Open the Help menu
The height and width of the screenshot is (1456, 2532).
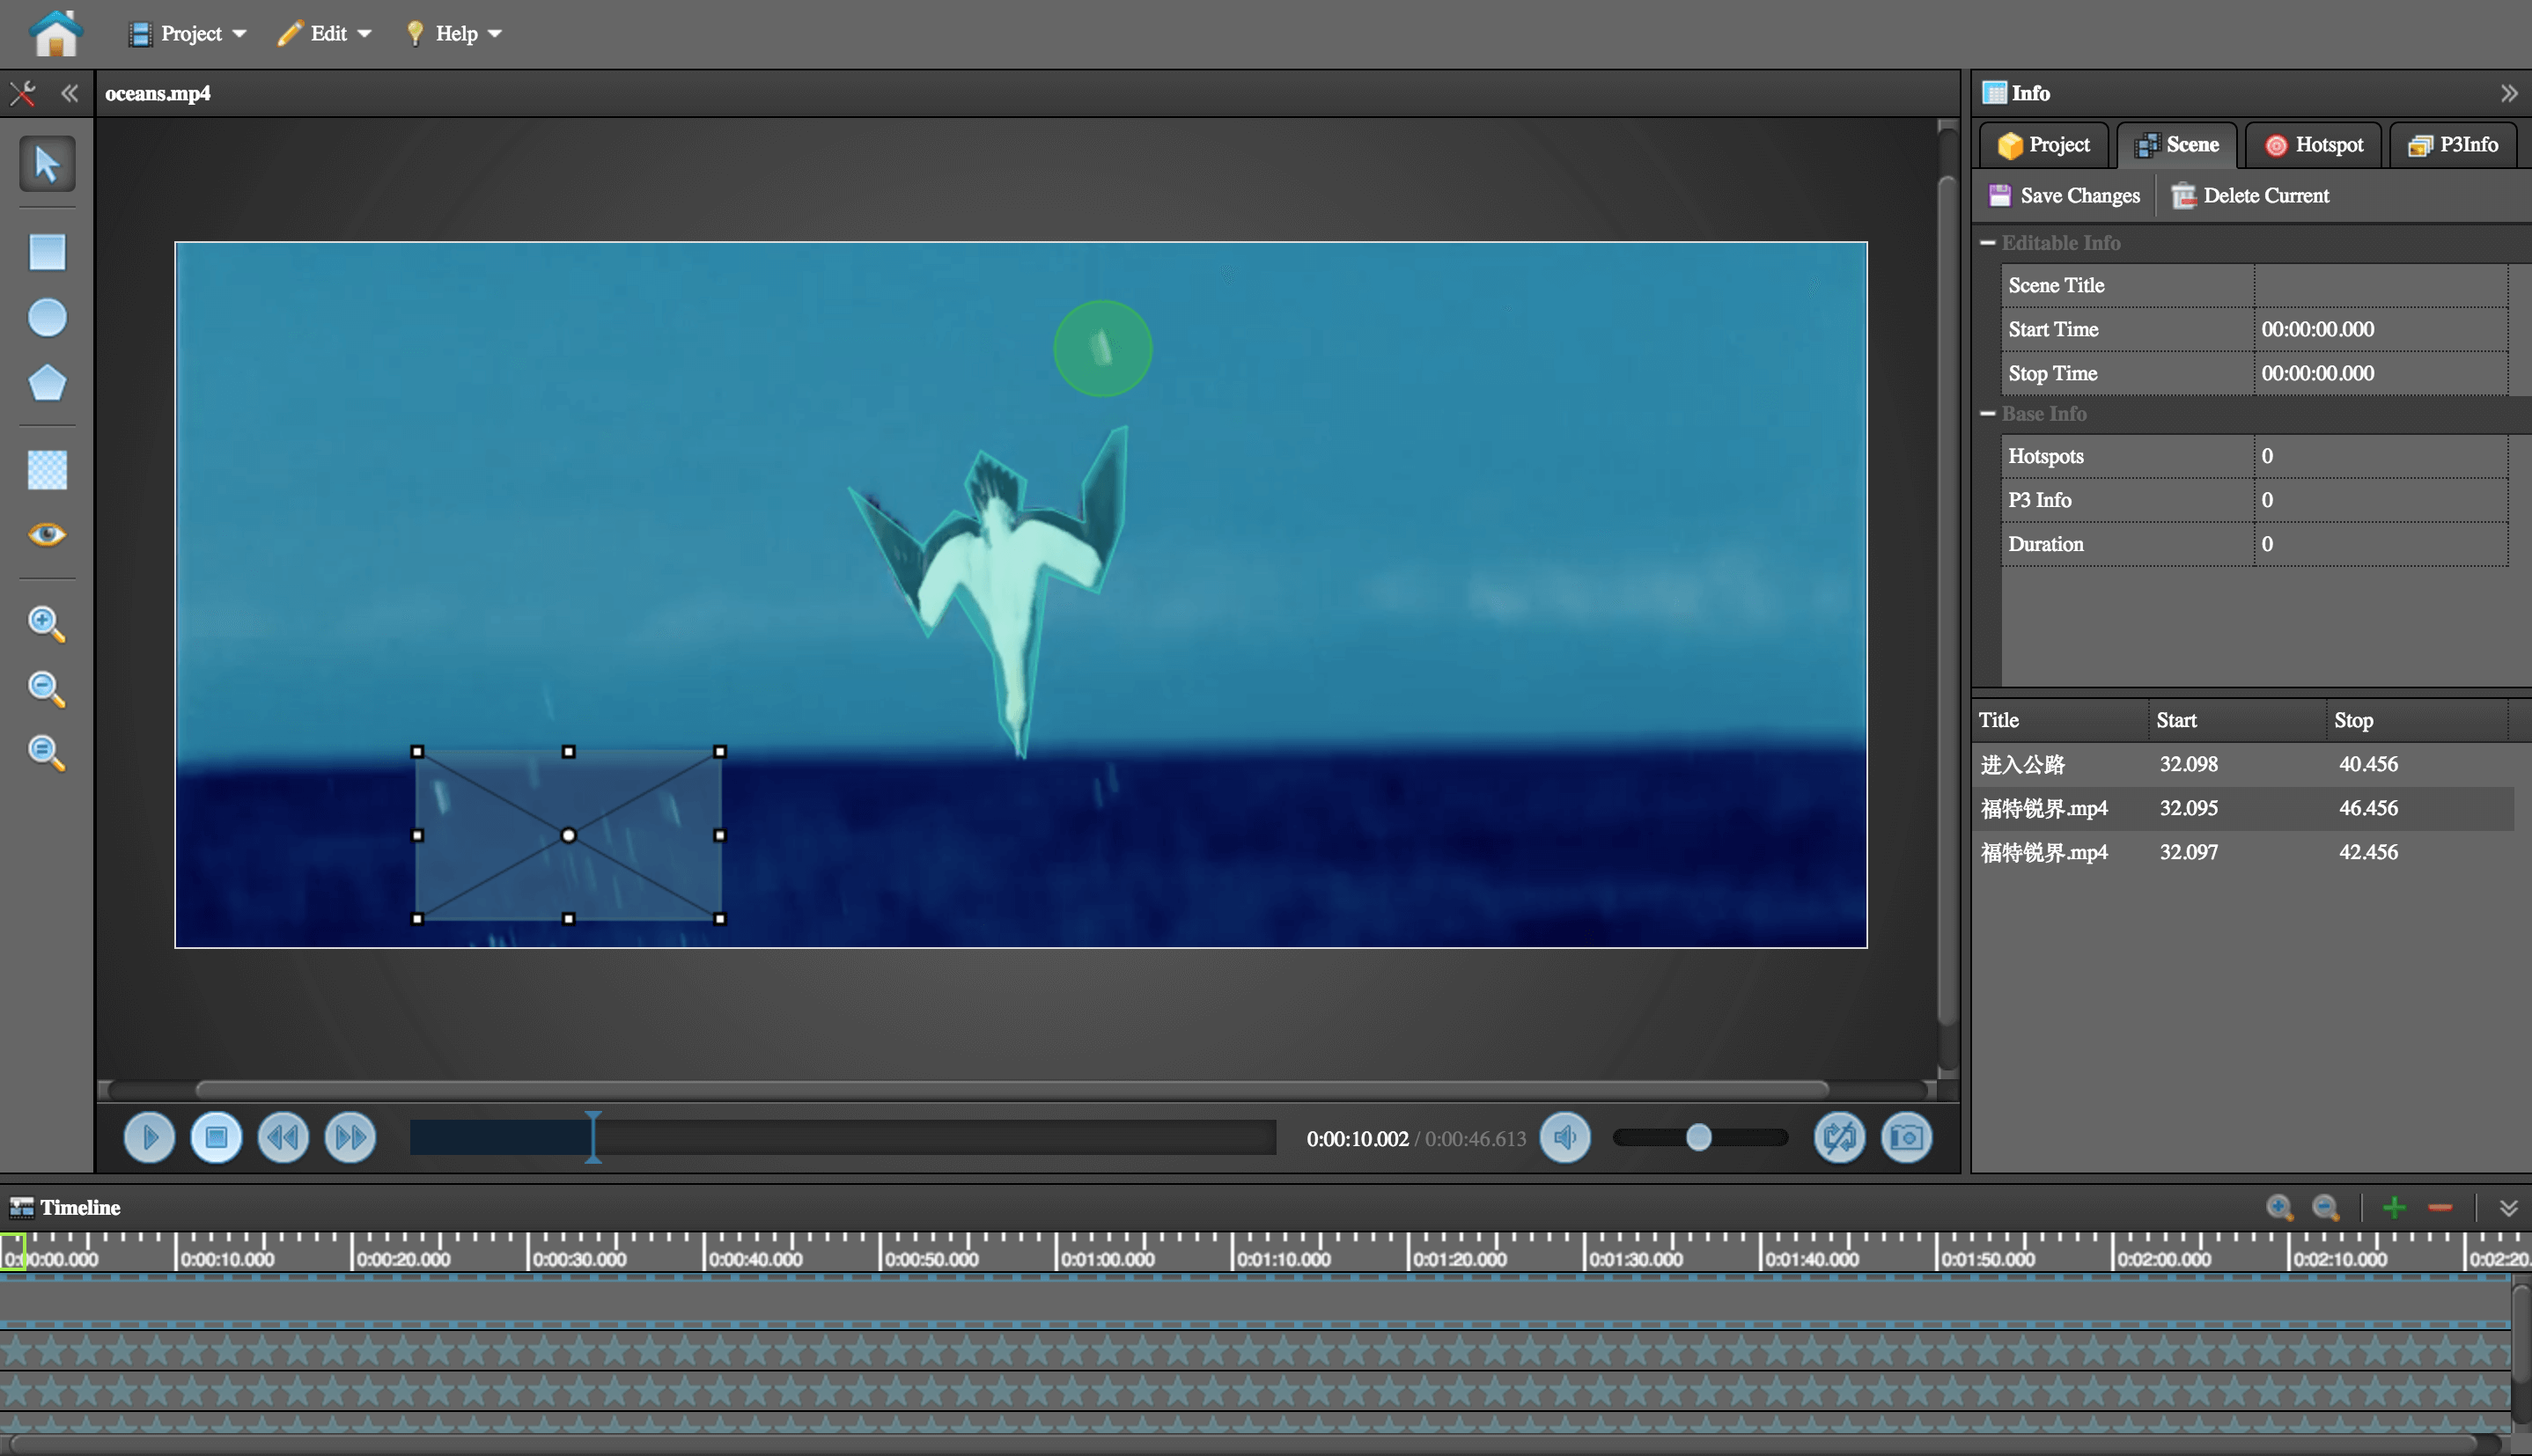tap(454, 33)
